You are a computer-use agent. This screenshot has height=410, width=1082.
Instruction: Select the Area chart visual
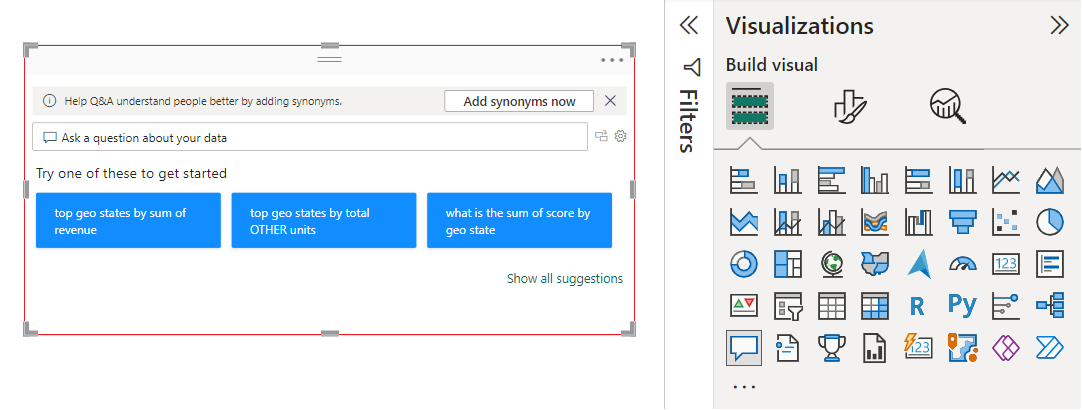(x=1050, y=180)
